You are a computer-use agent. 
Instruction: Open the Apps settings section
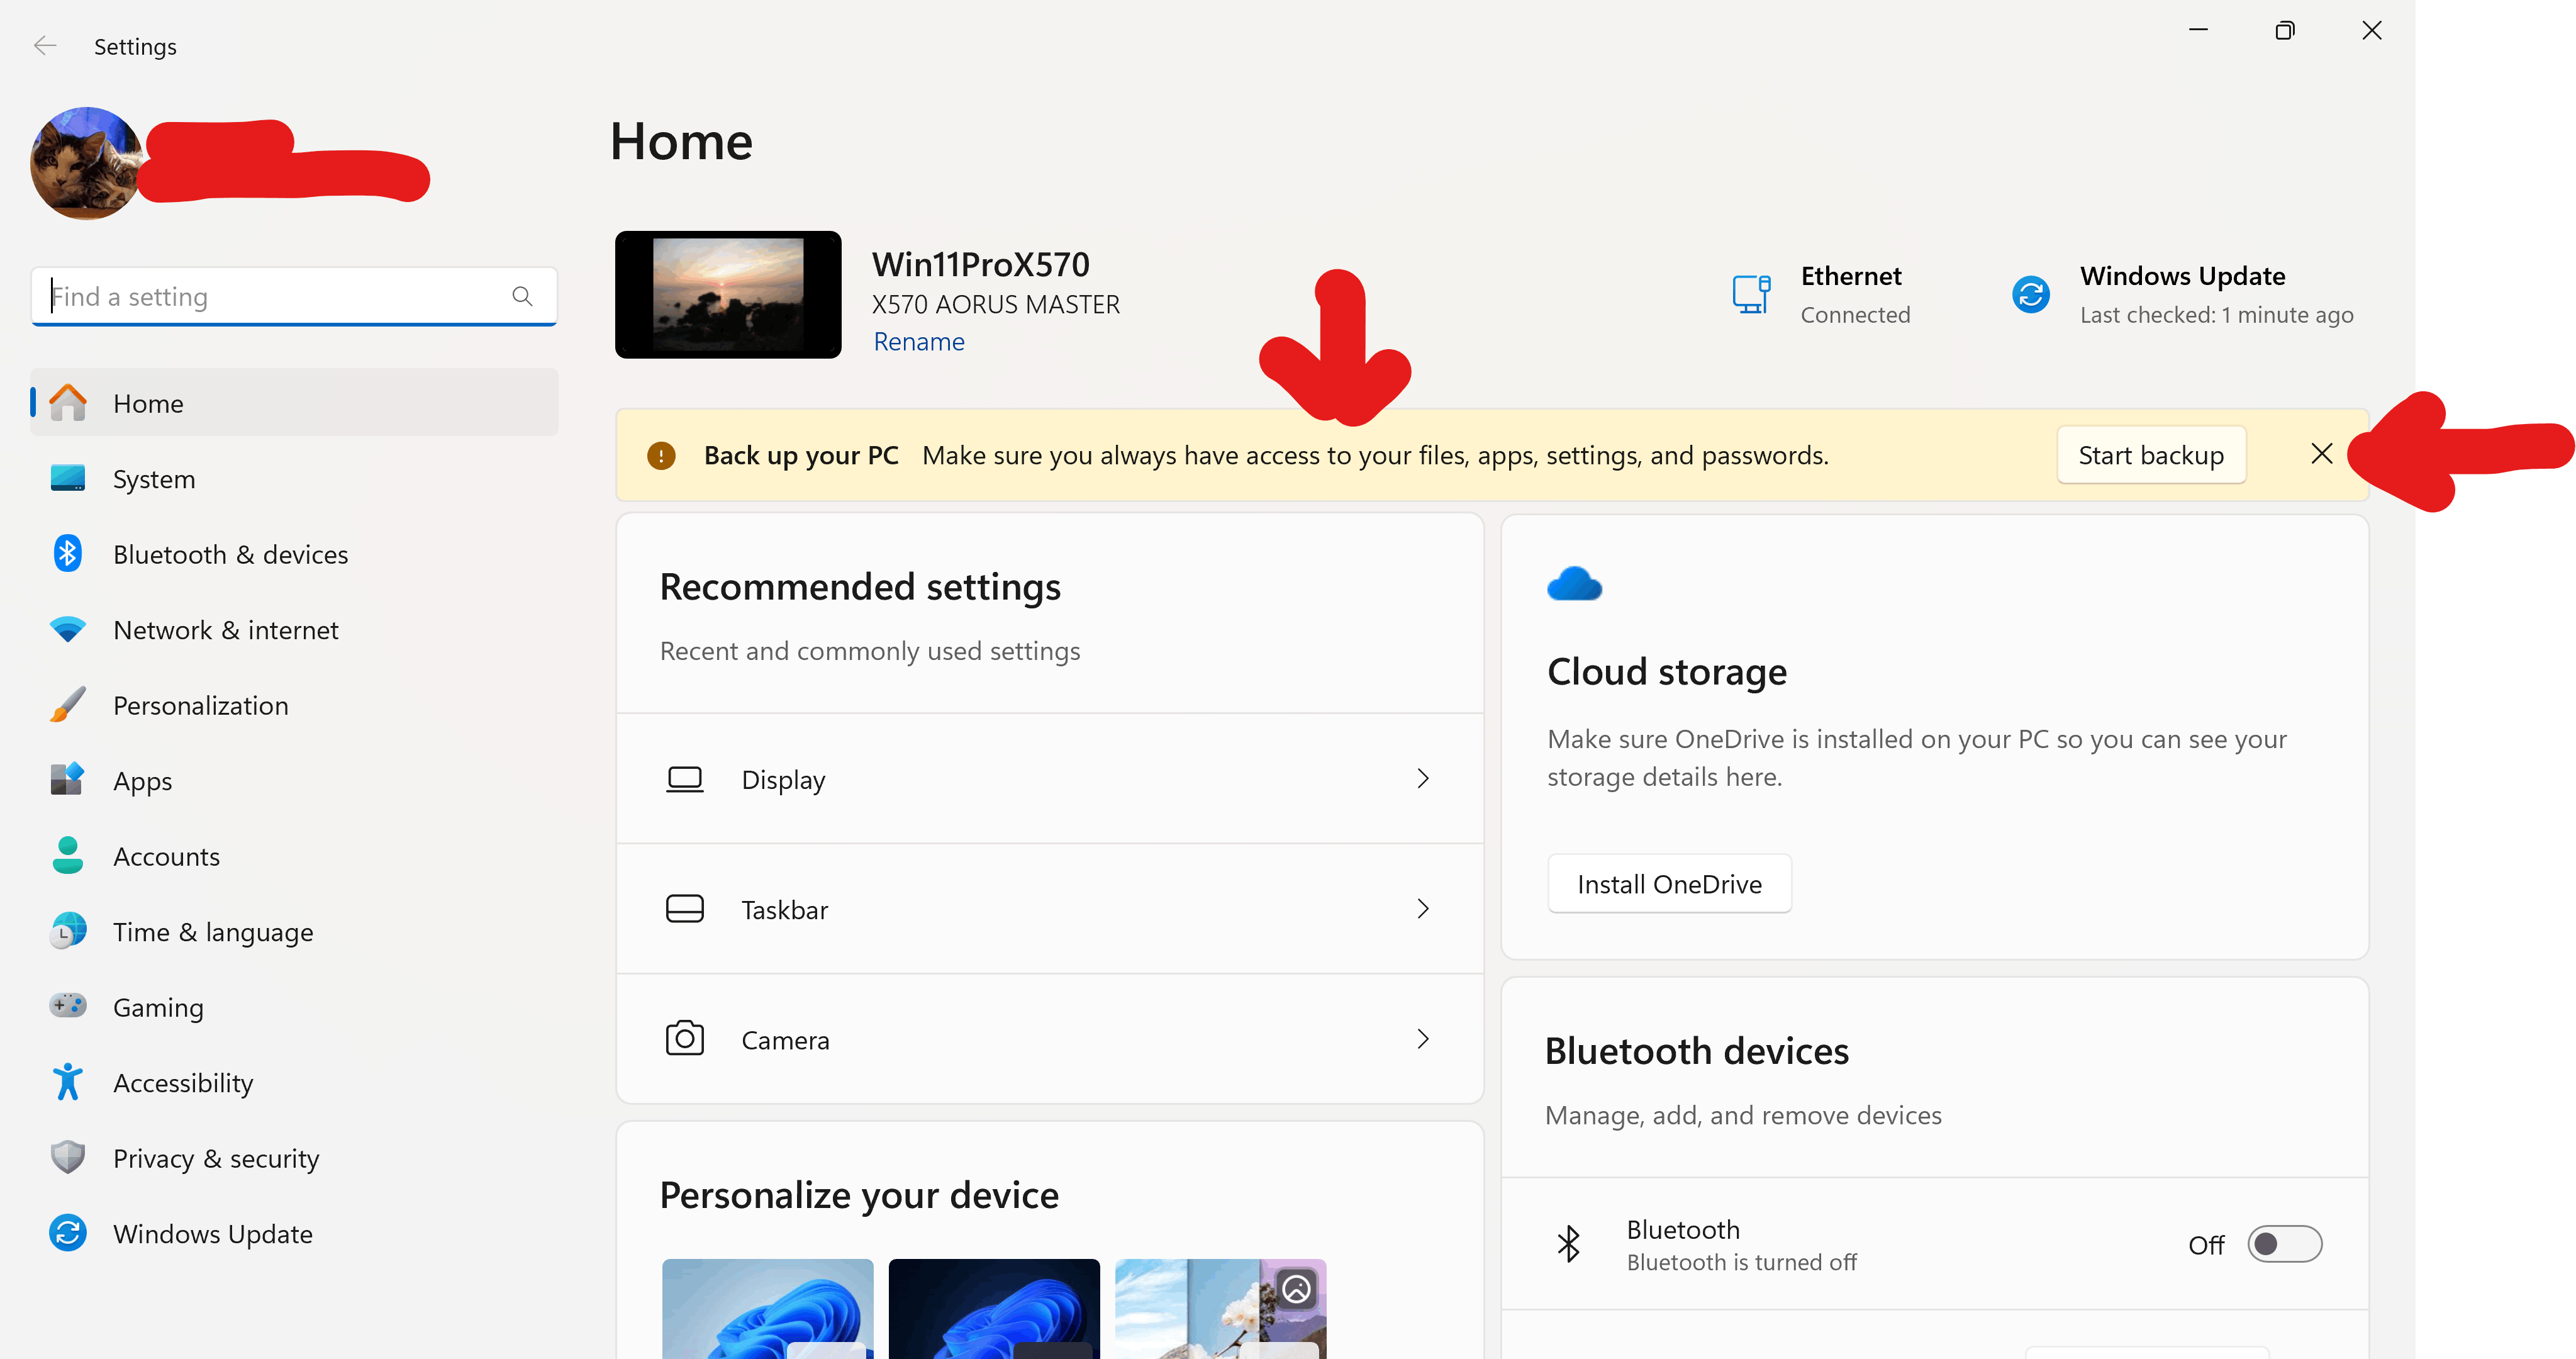(x=294, y=781)
